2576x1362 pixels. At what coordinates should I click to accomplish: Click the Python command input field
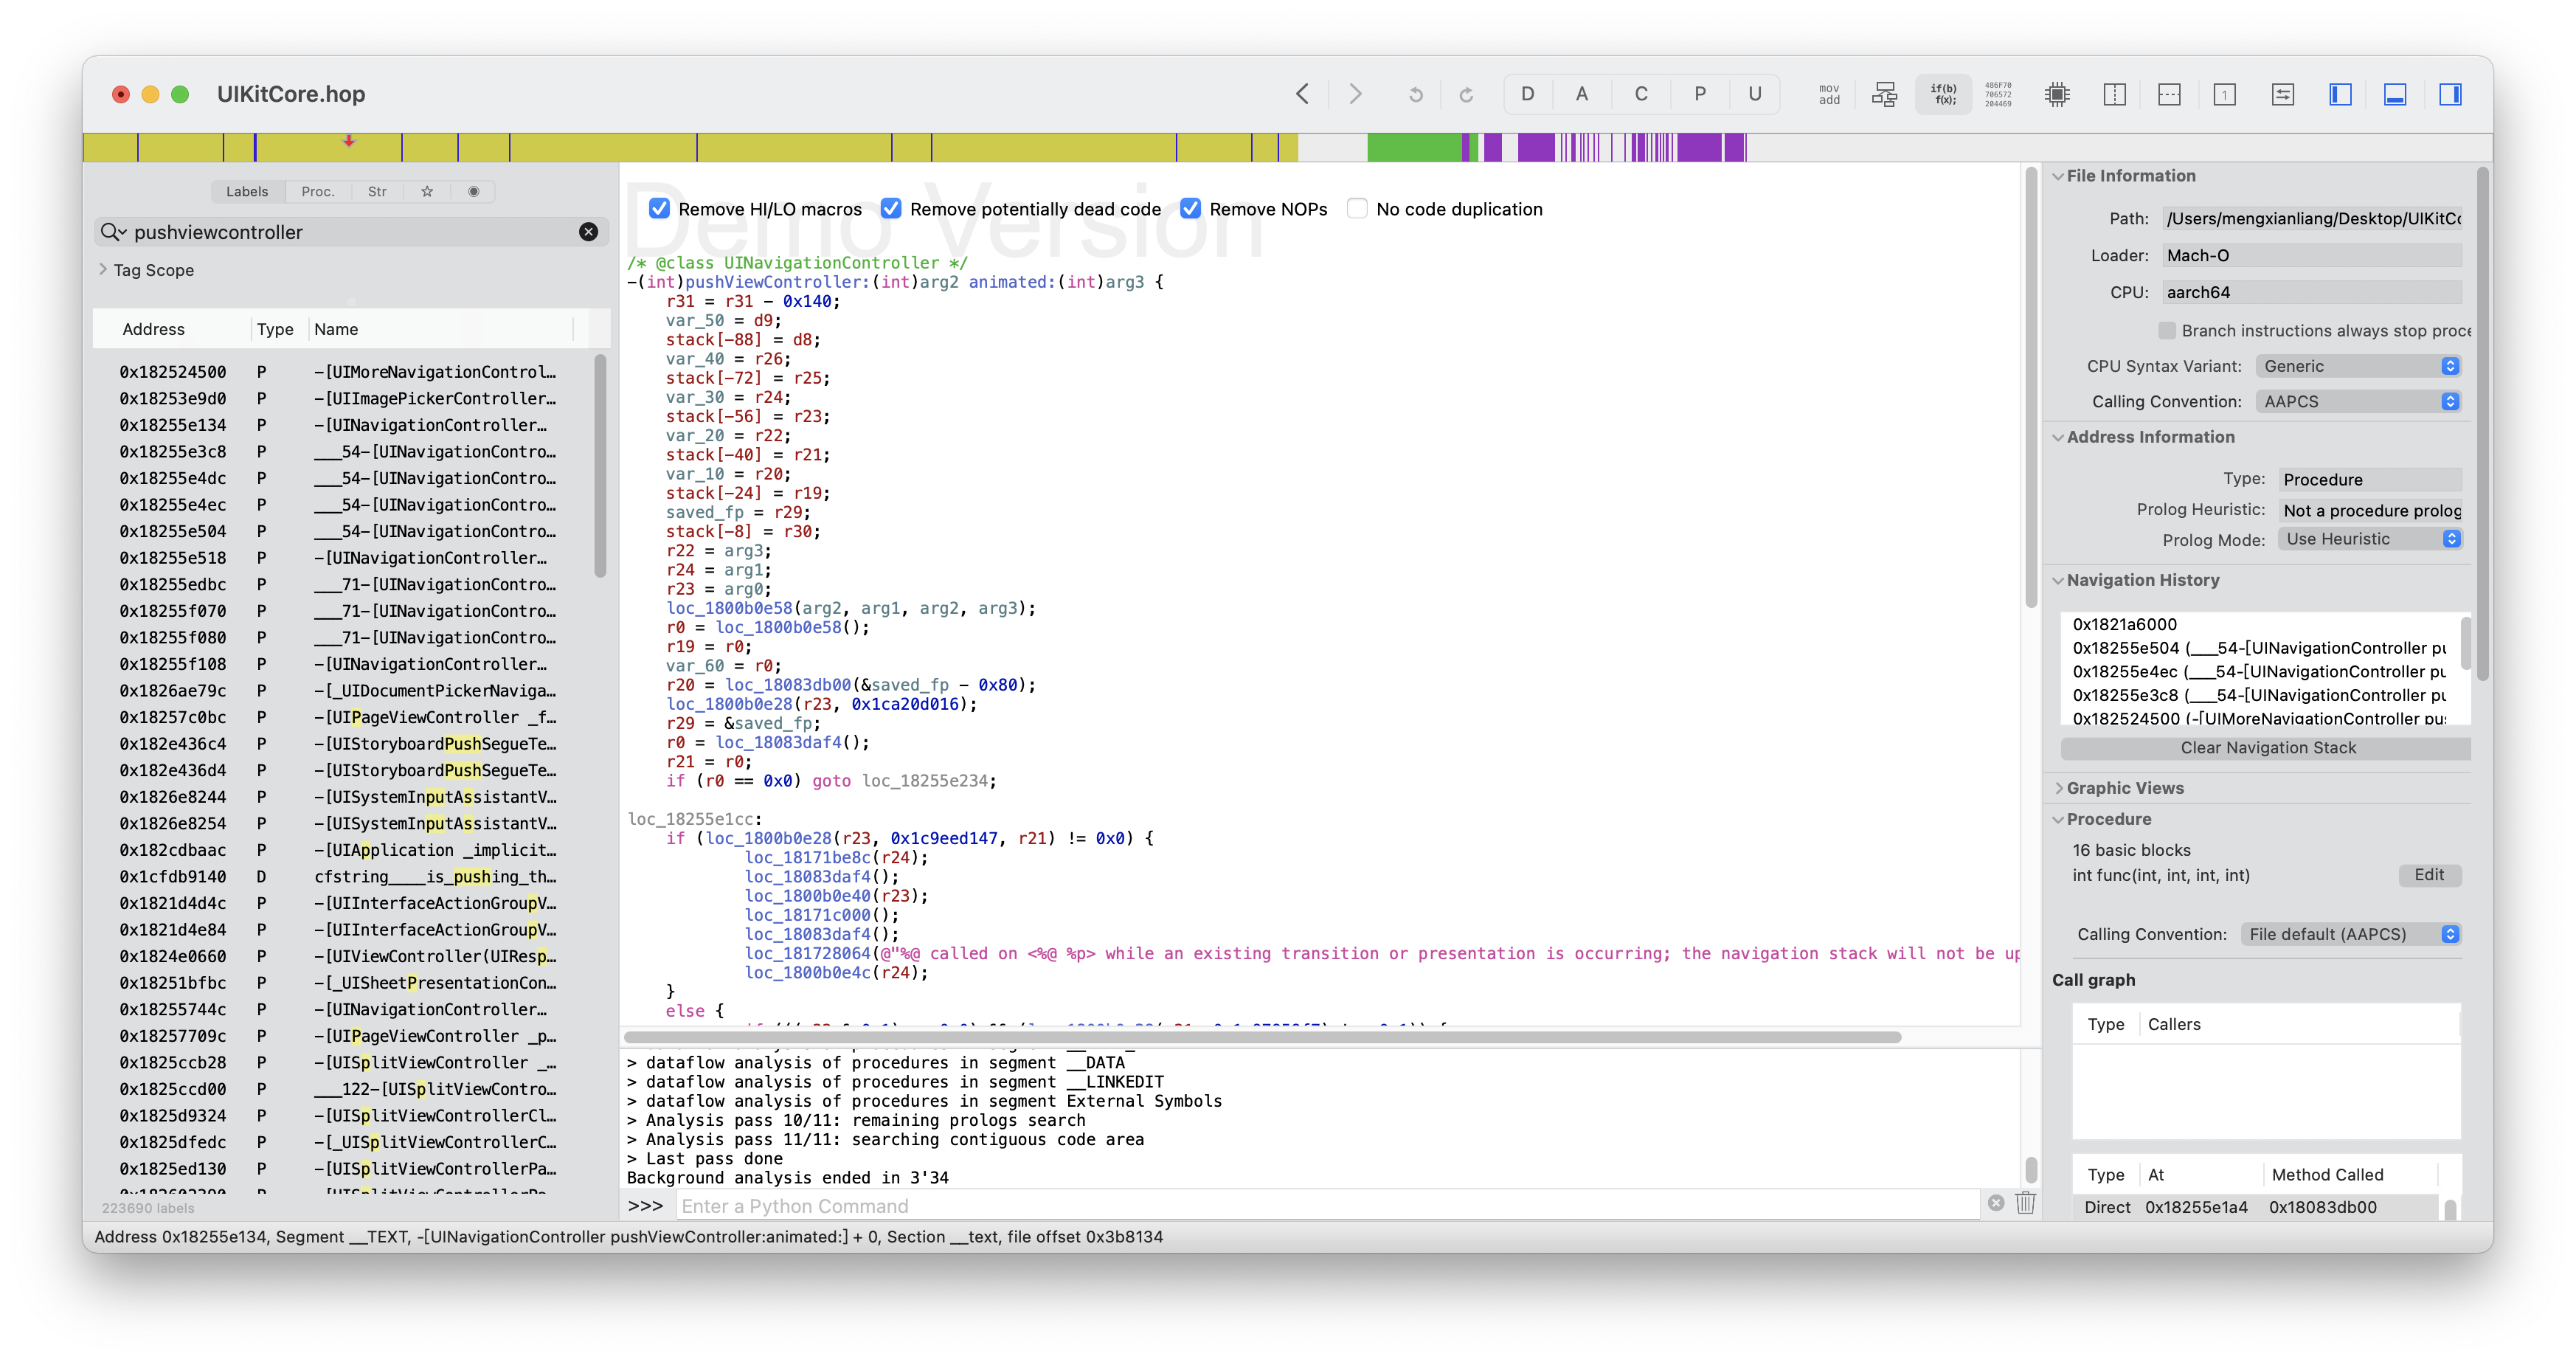pos(1328,1206)
